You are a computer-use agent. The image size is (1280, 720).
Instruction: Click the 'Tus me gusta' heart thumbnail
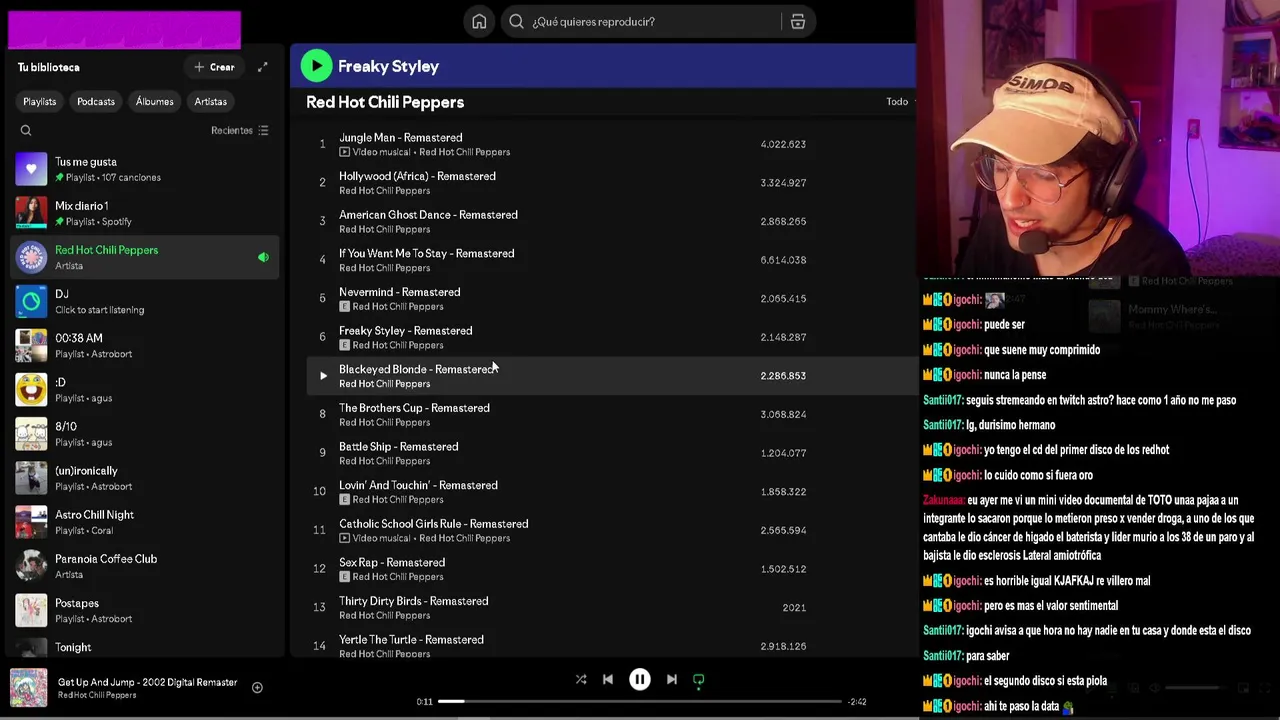pos(31,169)
